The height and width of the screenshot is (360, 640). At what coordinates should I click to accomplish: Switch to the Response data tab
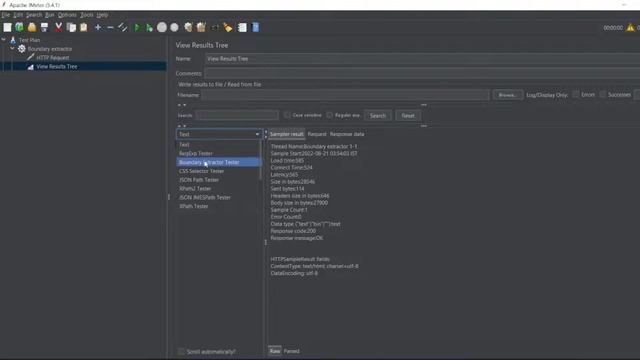(347, 134)
